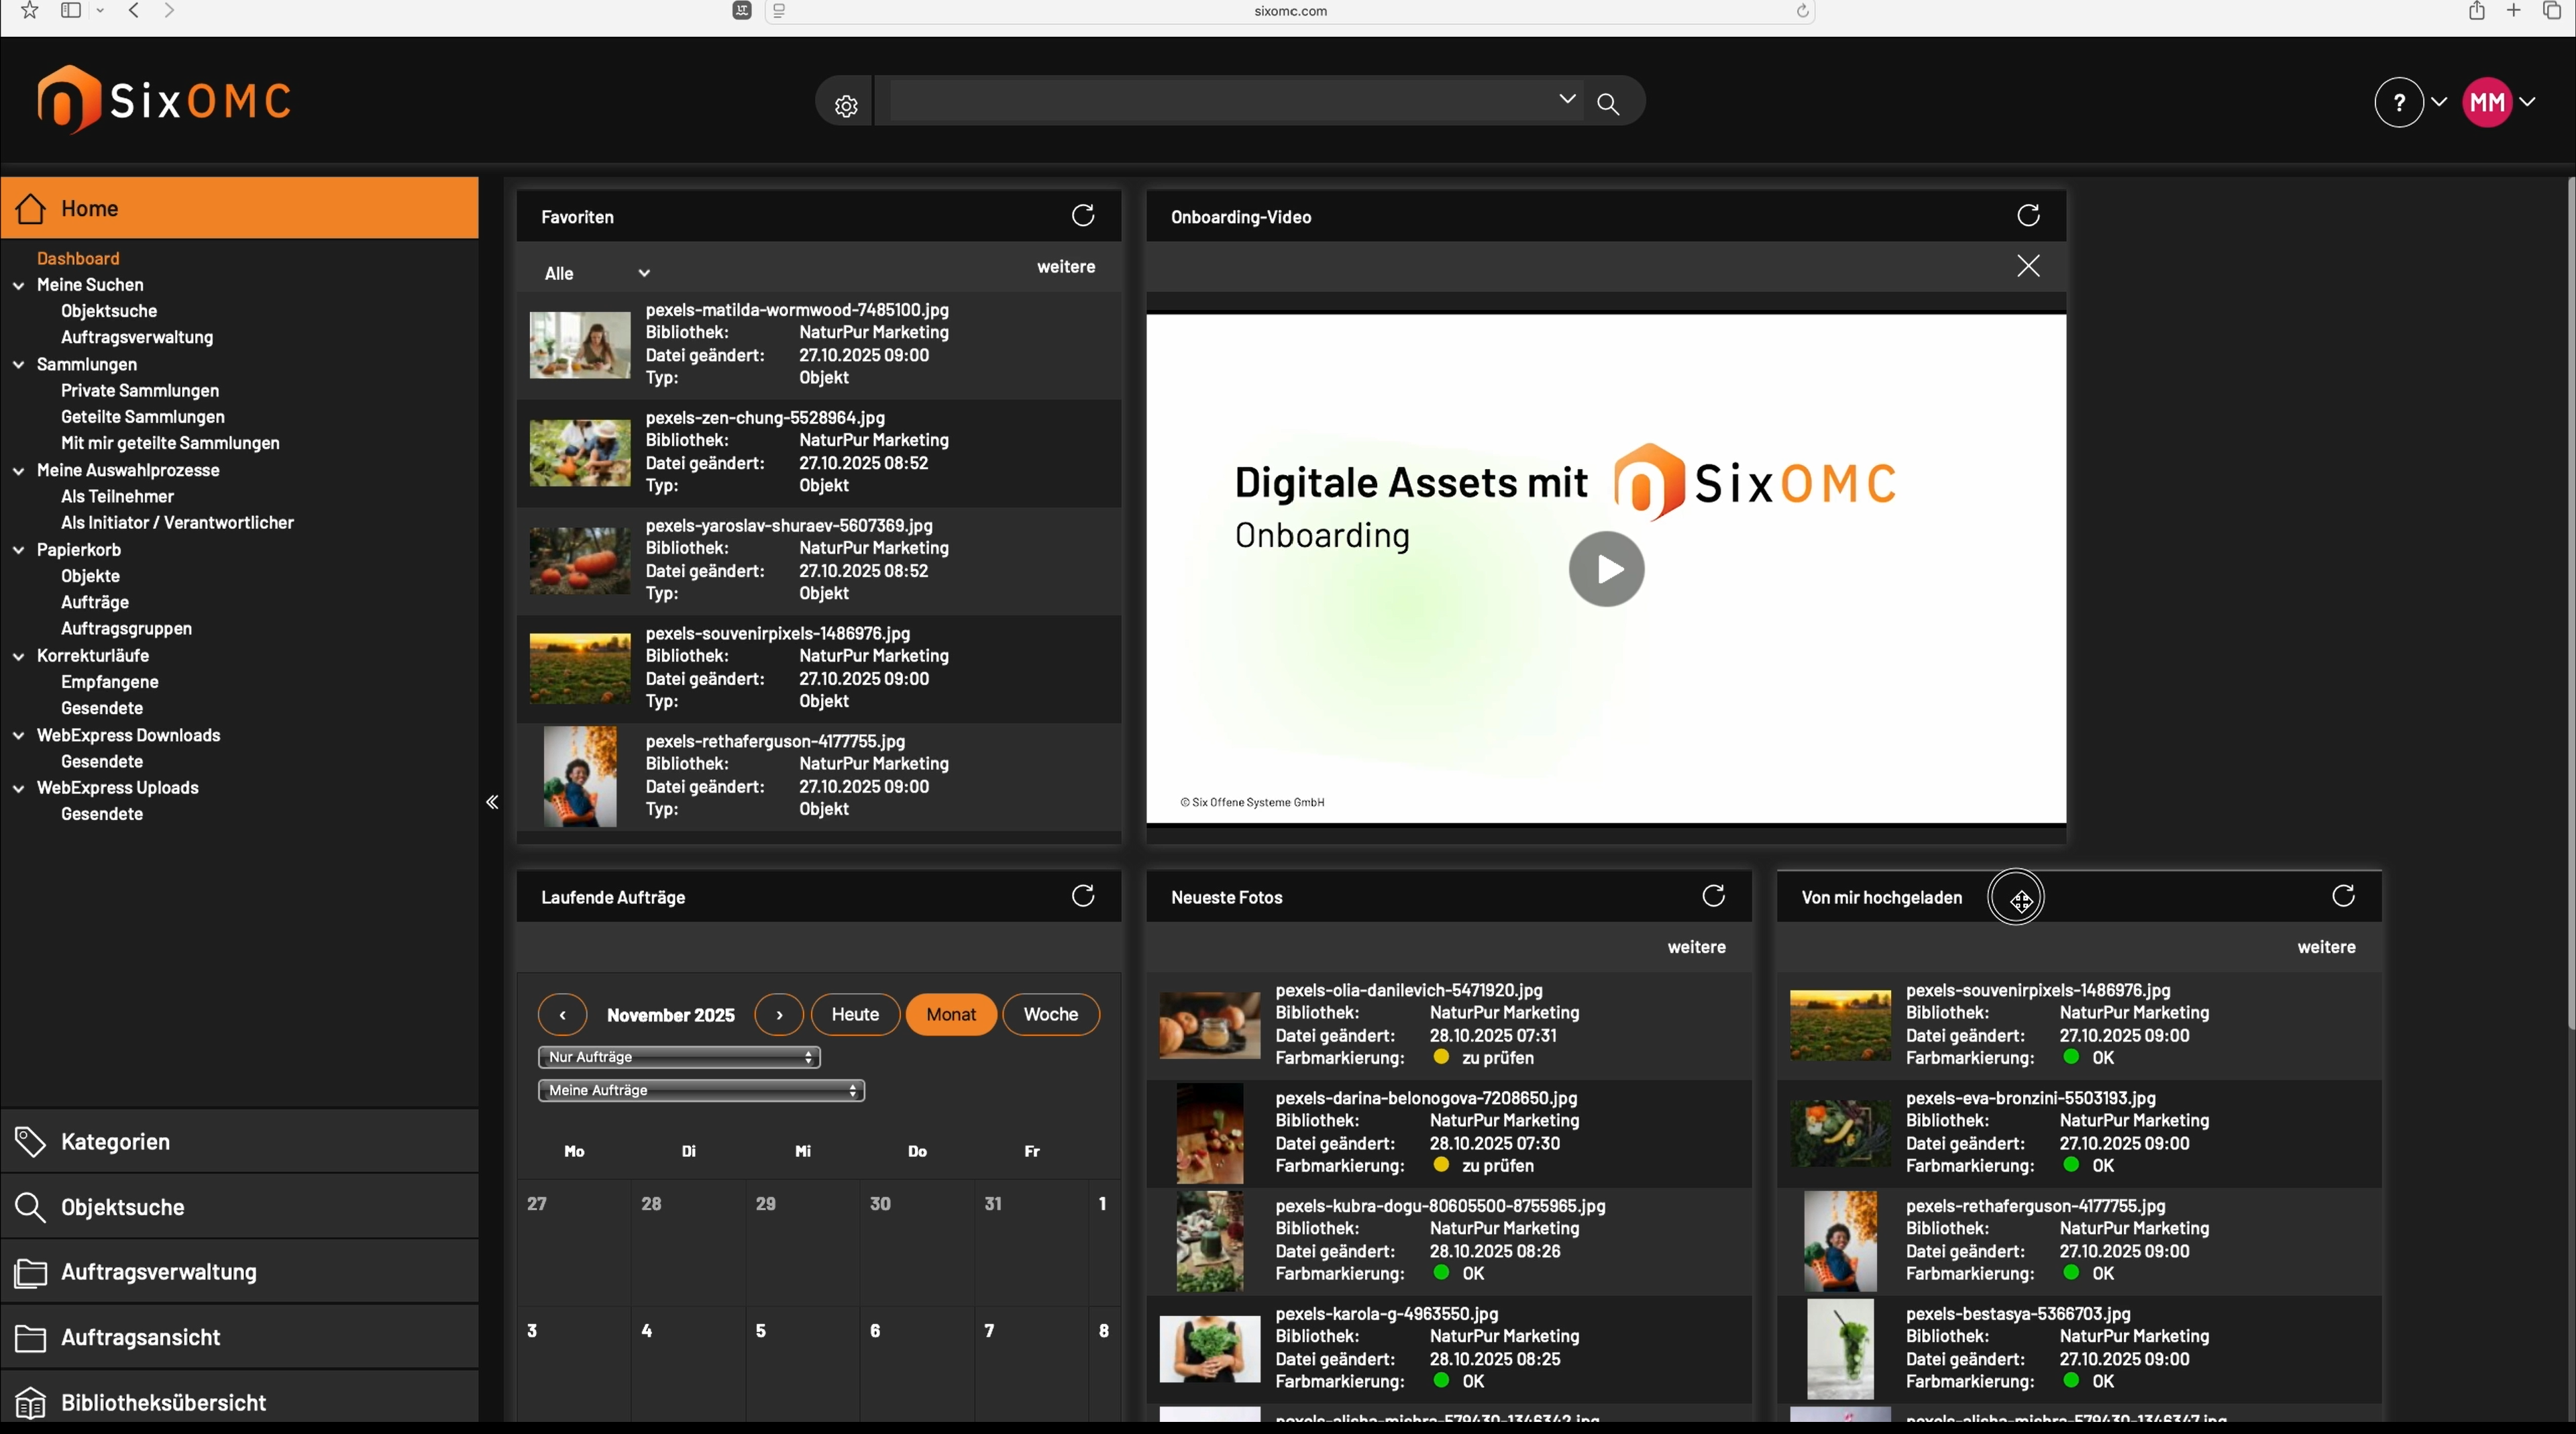Viewport: 2576px width, 1434px height.
Task: Switch calendar to Woche view
Action: tap(1050, 1014)
